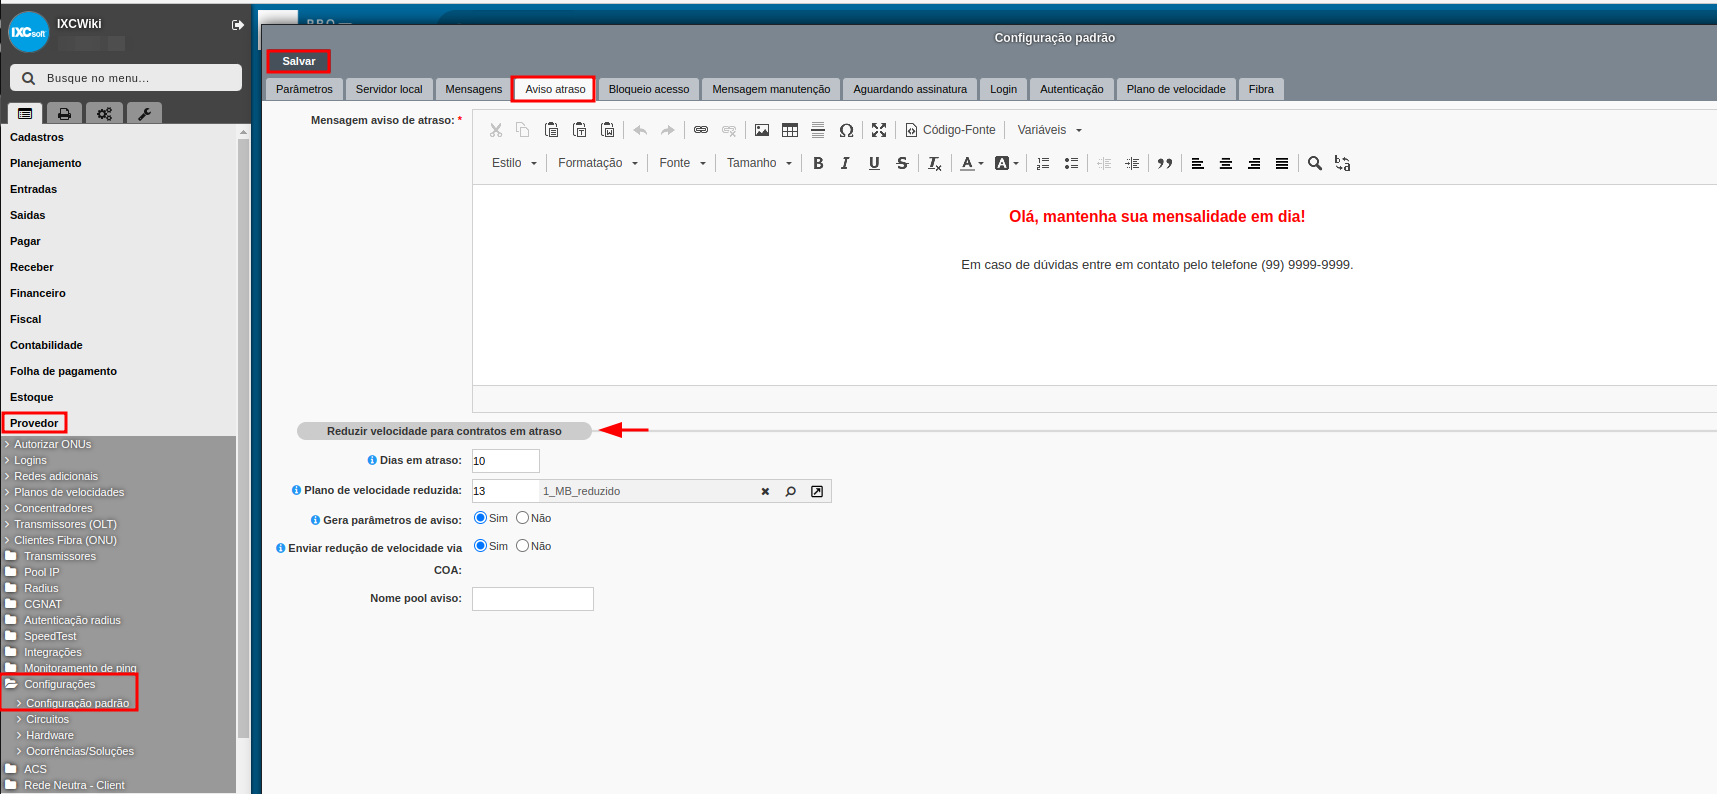Open the Variáveis dropdown
Image resolution: width=1717 pixels, height=794 pixels.
point(1050,130)
